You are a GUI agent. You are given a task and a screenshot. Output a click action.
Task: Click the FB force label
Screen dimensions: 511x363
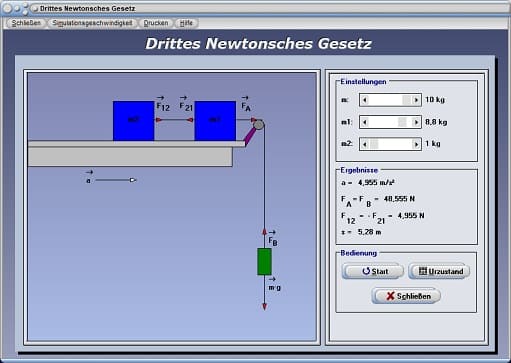tap(273, 238)
